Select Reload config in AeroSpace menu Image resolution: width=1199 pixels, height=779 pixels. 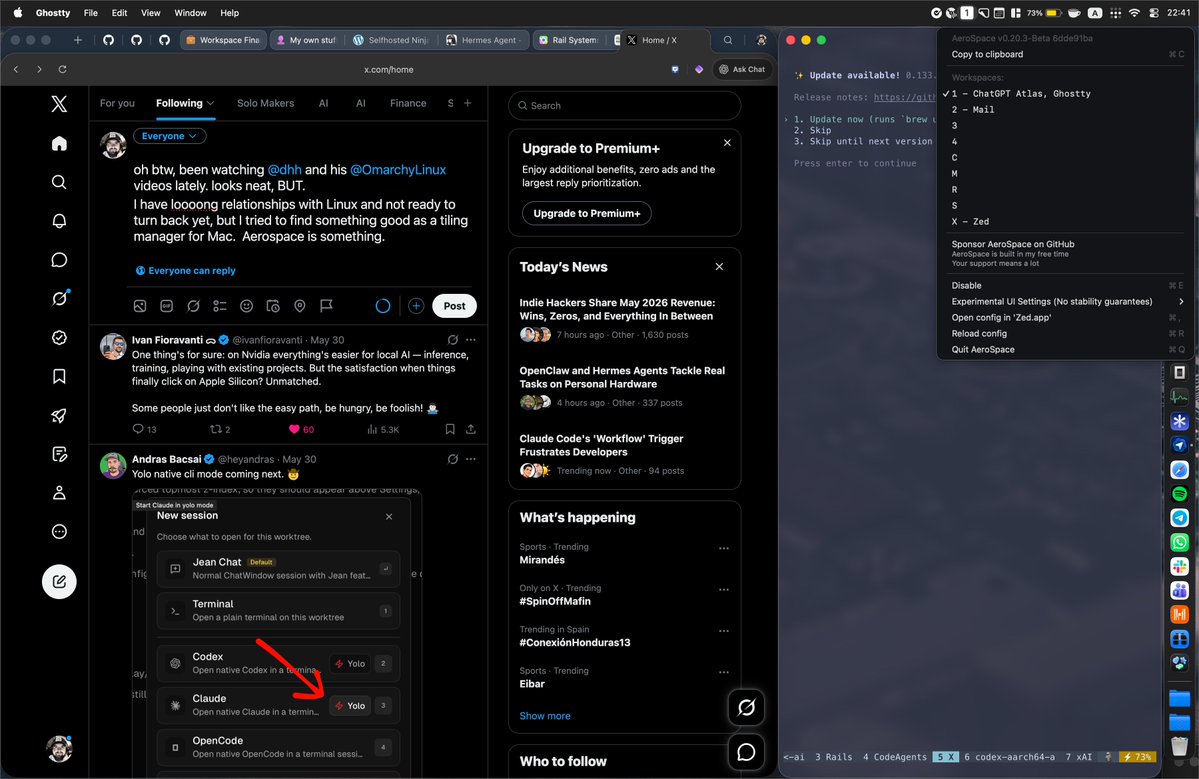(1064, 333)
